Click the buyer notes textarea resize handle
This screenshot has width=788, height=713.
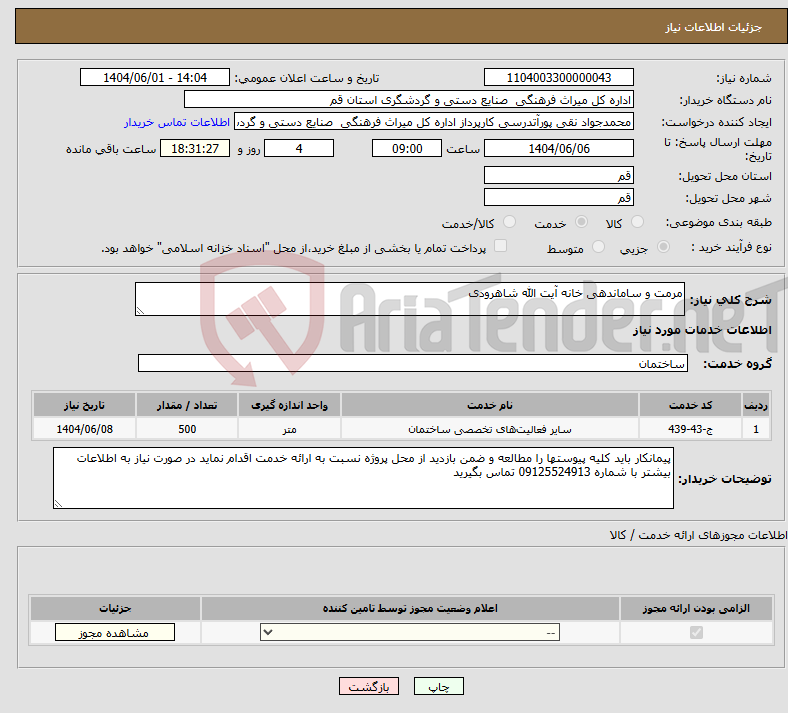pos(58,503)
